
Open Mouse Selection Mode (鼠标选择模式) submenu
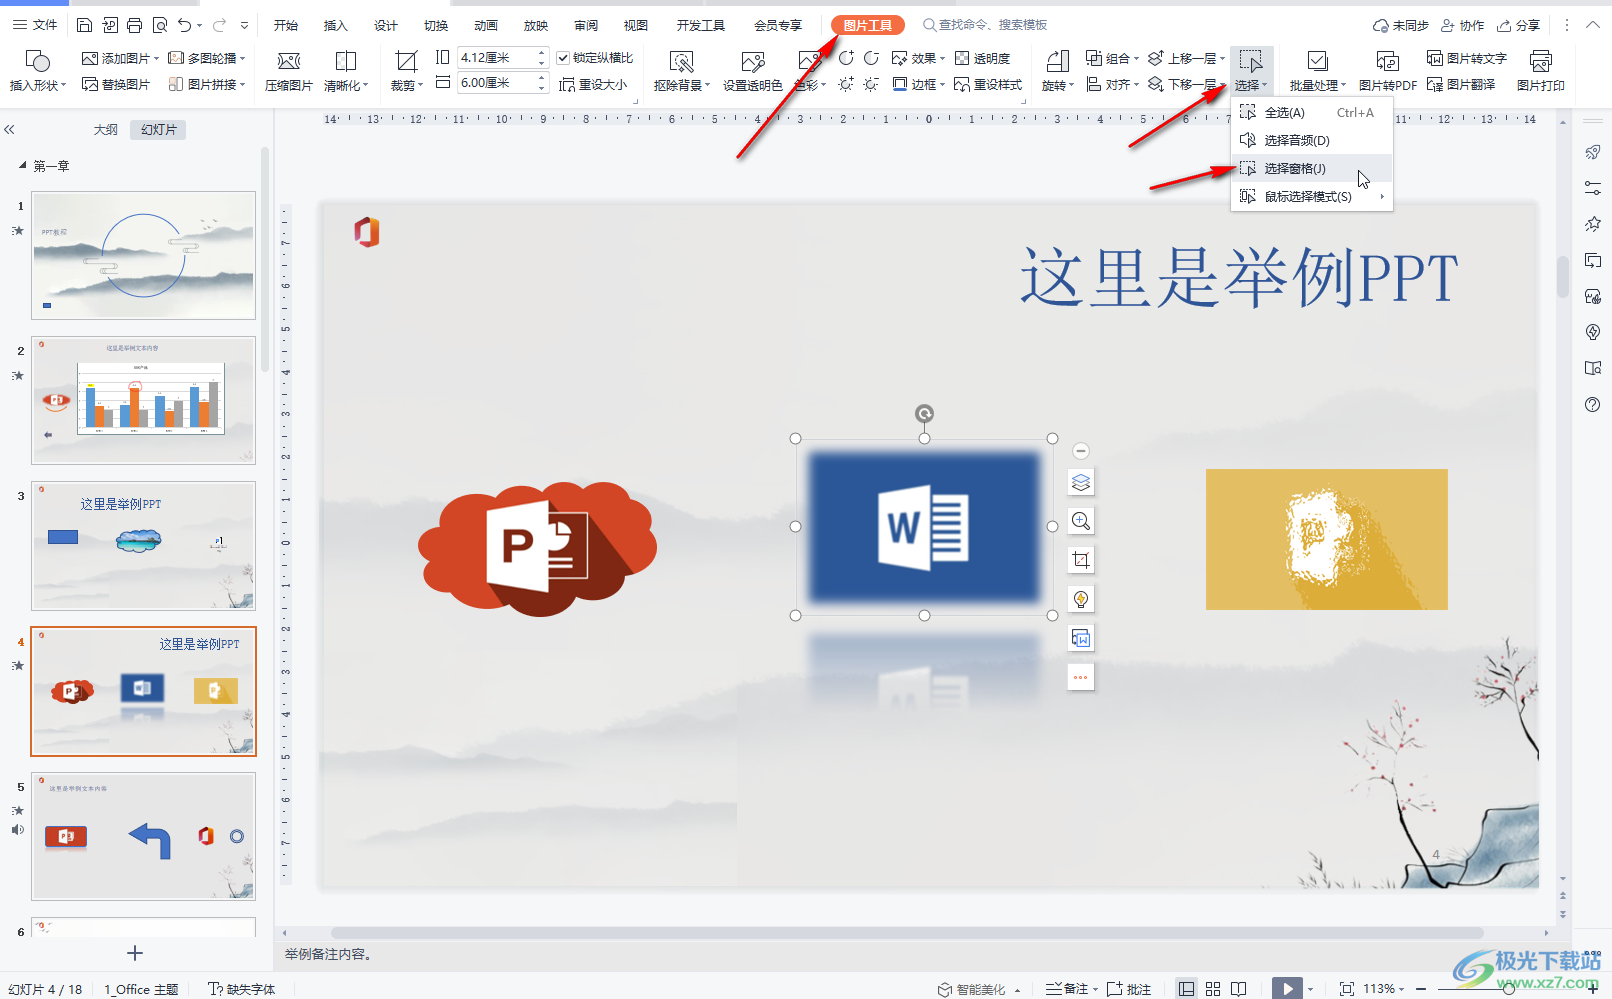(1311, 196)
